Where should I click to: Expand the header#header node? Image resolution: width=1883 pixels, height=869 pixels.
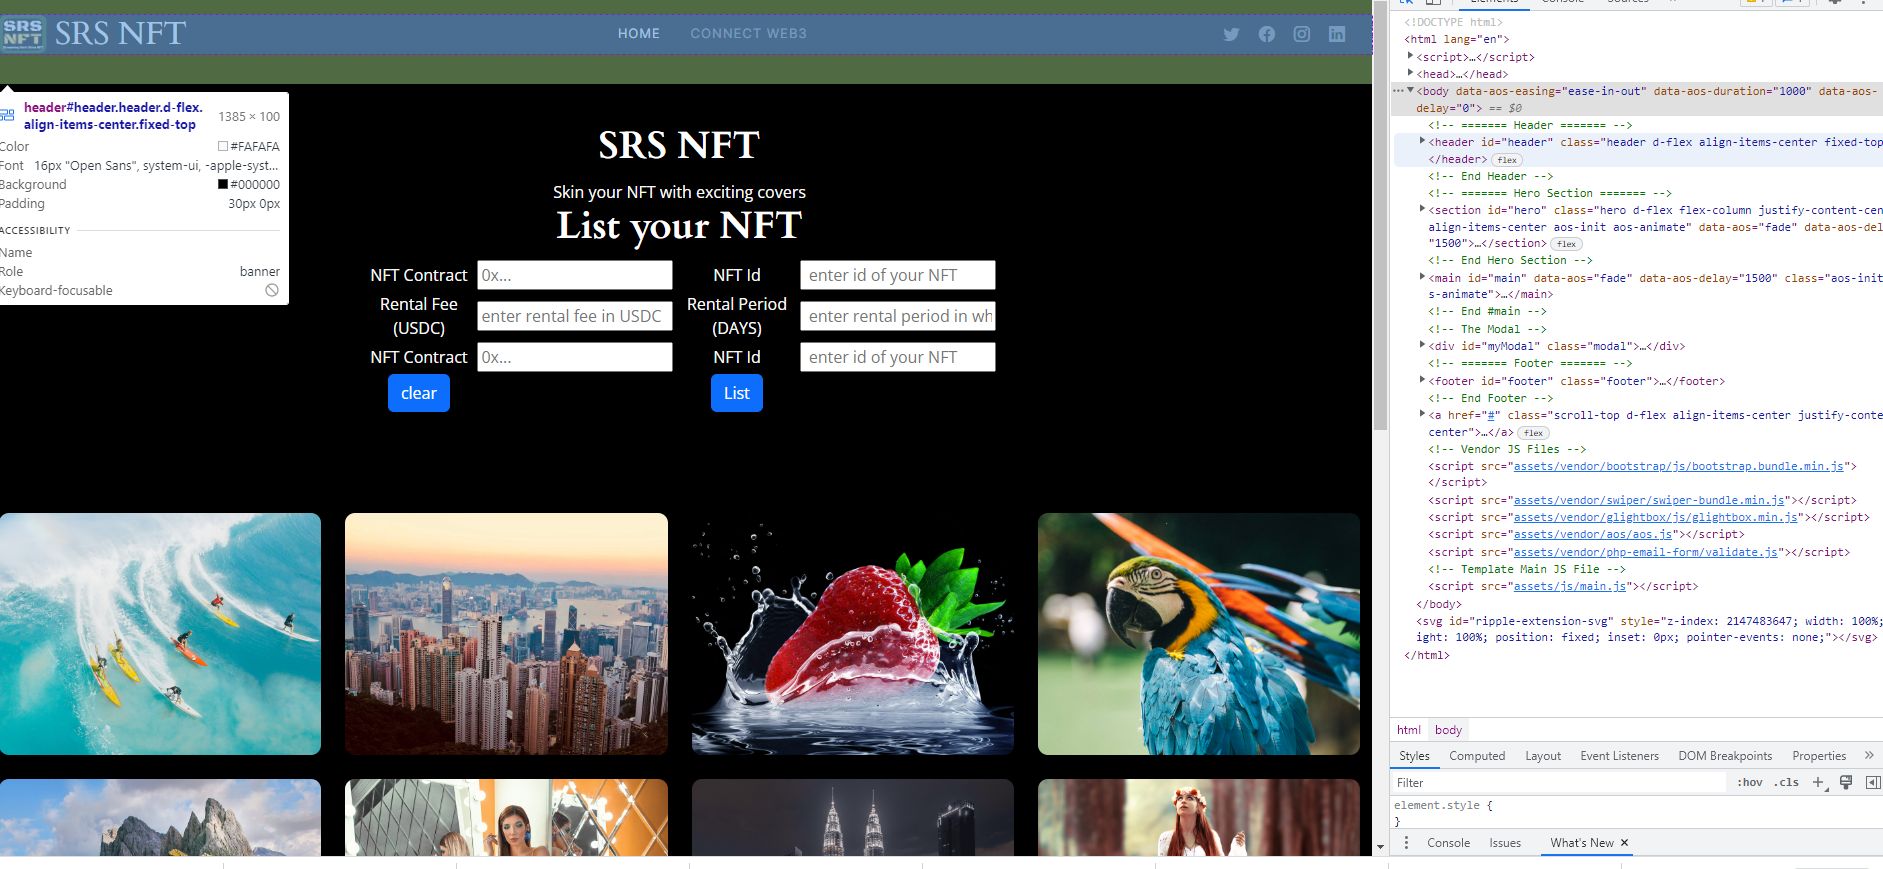pos(1422,142)
